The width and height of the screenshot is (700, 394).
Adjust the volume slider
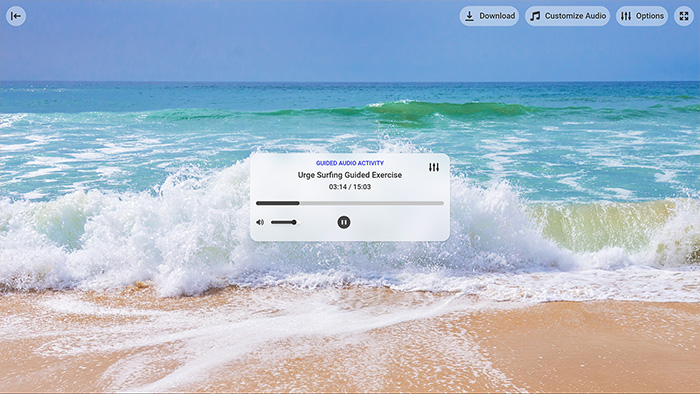point(284,222)
